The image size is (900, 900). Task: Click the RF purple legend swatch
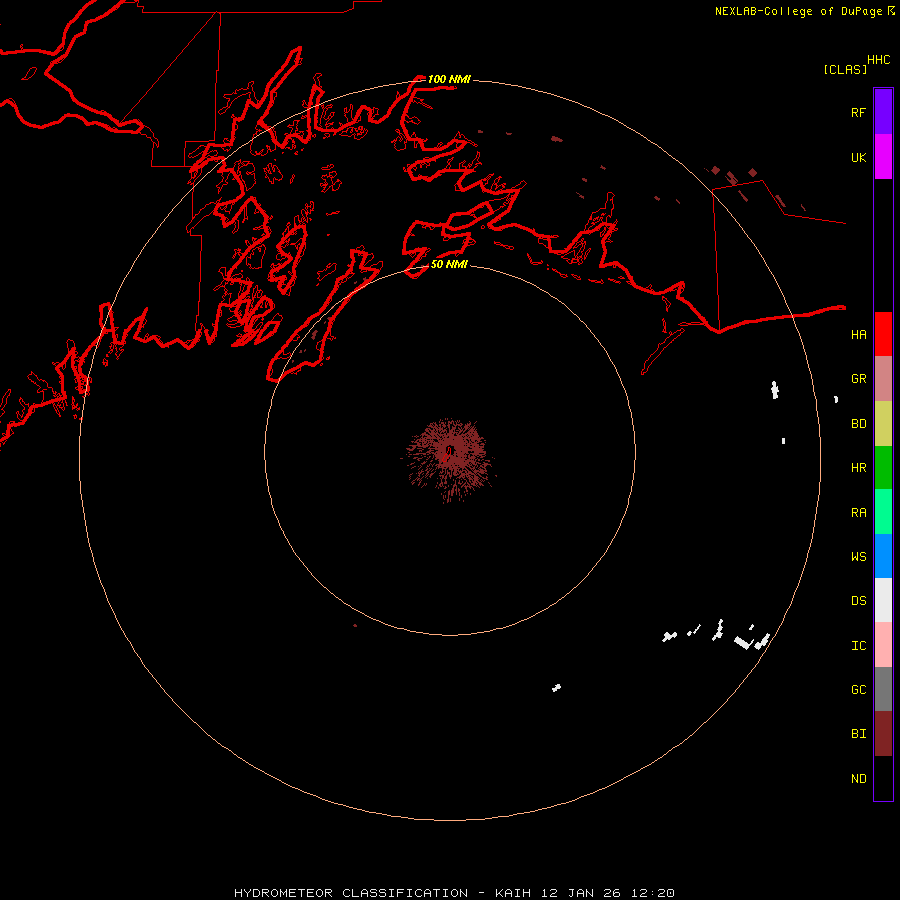[x=883, y=112]
